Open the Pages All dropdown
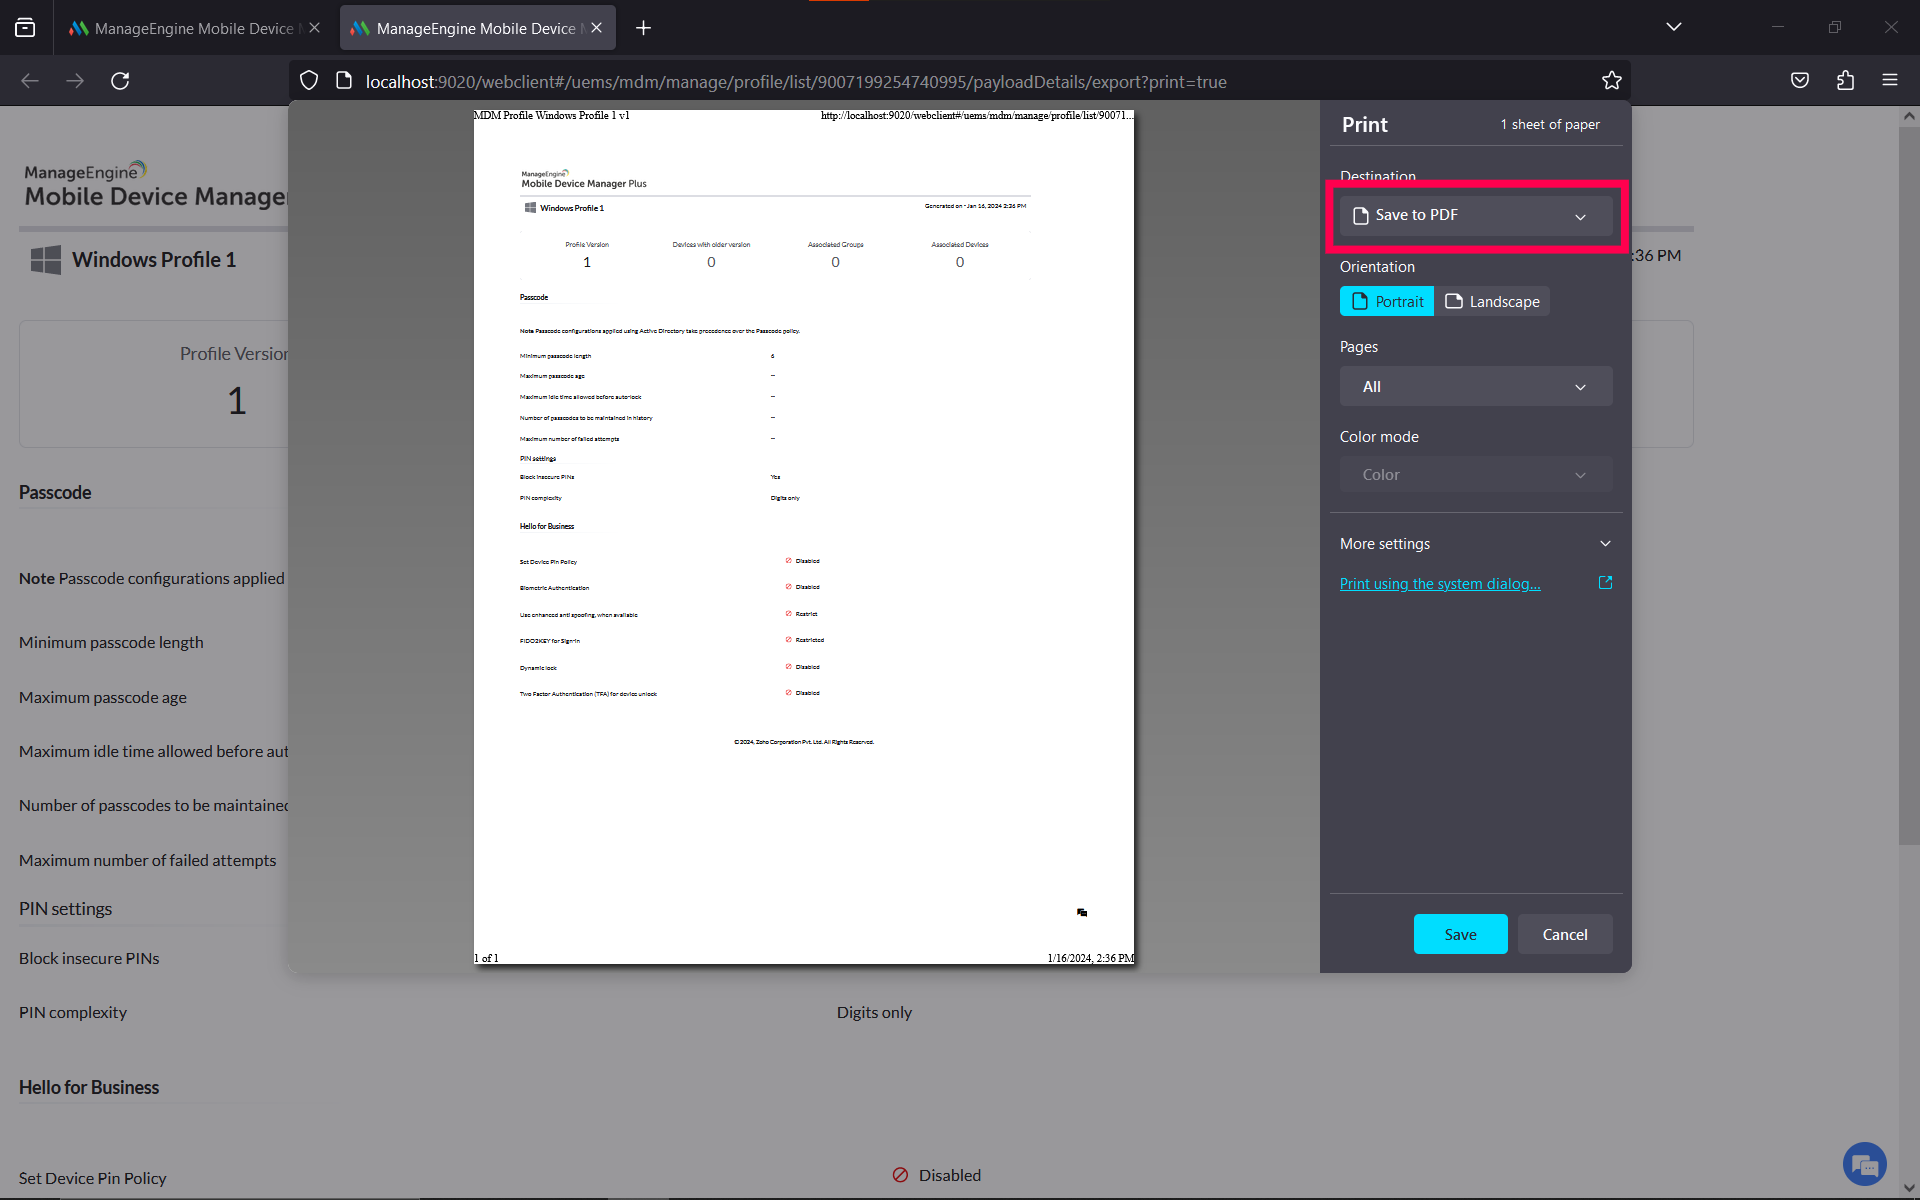 coord(1475,387)
